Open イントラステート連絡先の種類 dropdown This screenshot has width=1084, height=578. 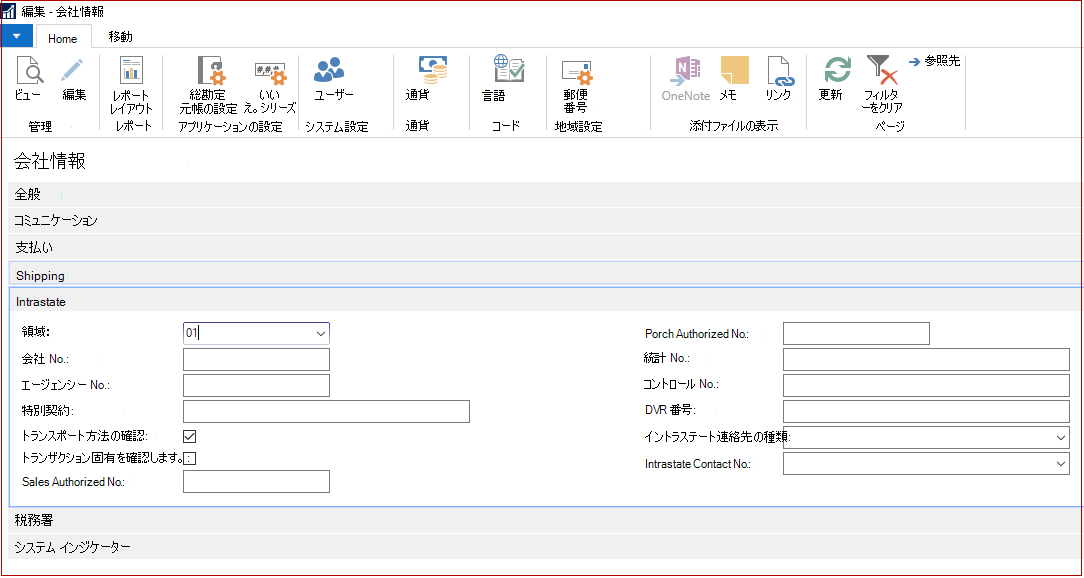coord(1061,438)
